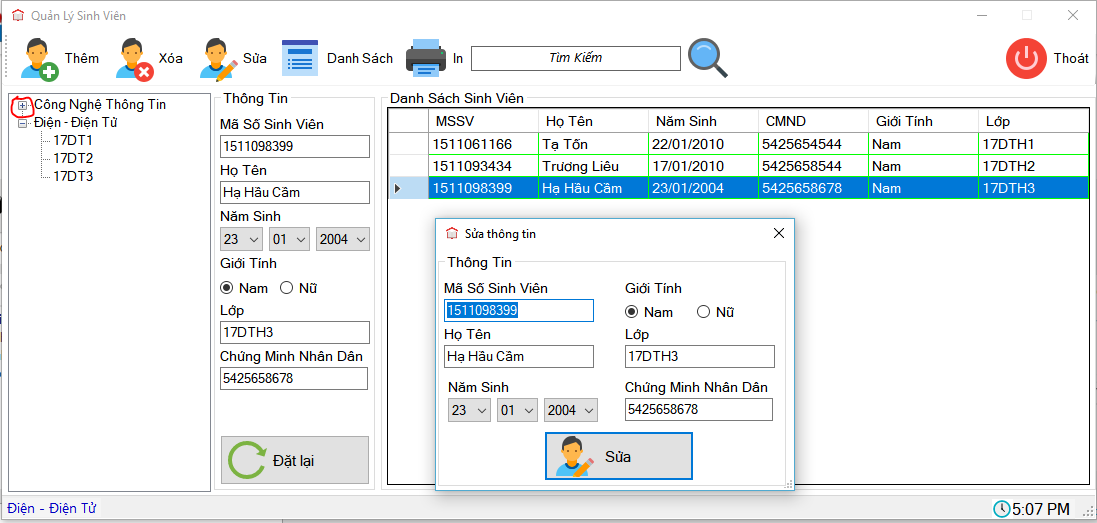Image resolution: width=1097 pixels, height=523 pixels.
Task: Click the Tìm Kiếm search field
Action: point(575,58)
